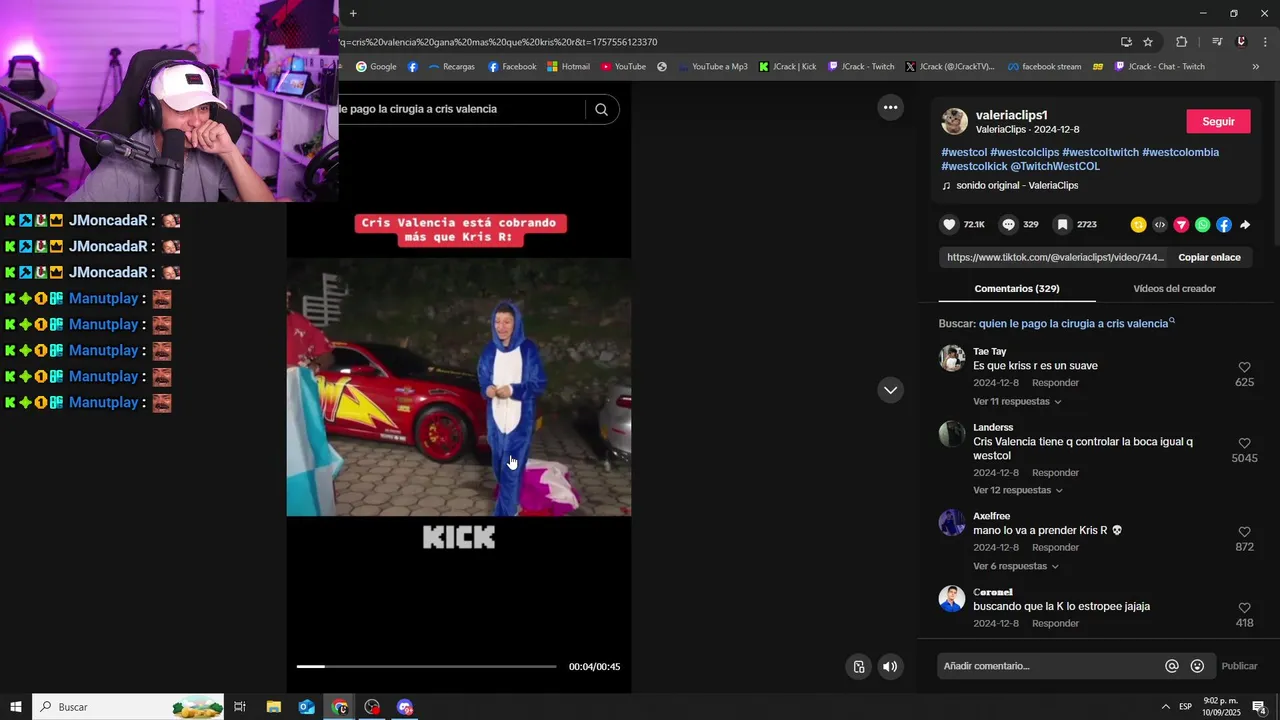Like the TikTok video (72.1K heart)
Viewport: 1280px width, 720px height.
pyautogui.click(x=950, y=225)
